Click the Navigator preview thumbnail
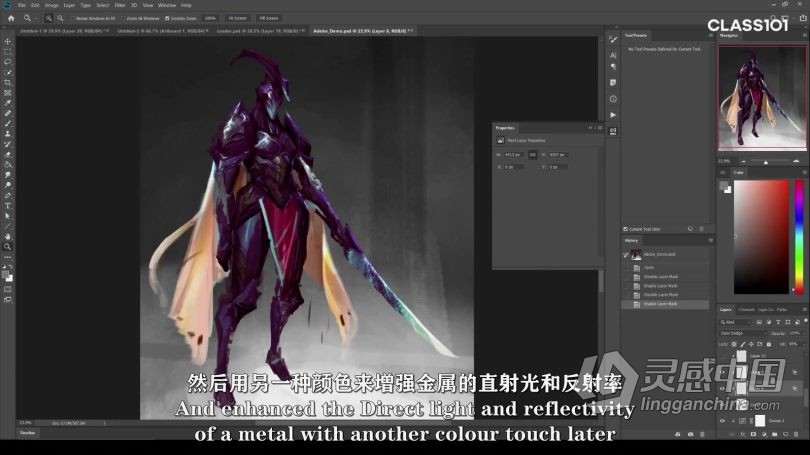This screenshot has width=810, height=455. point(762,99)
